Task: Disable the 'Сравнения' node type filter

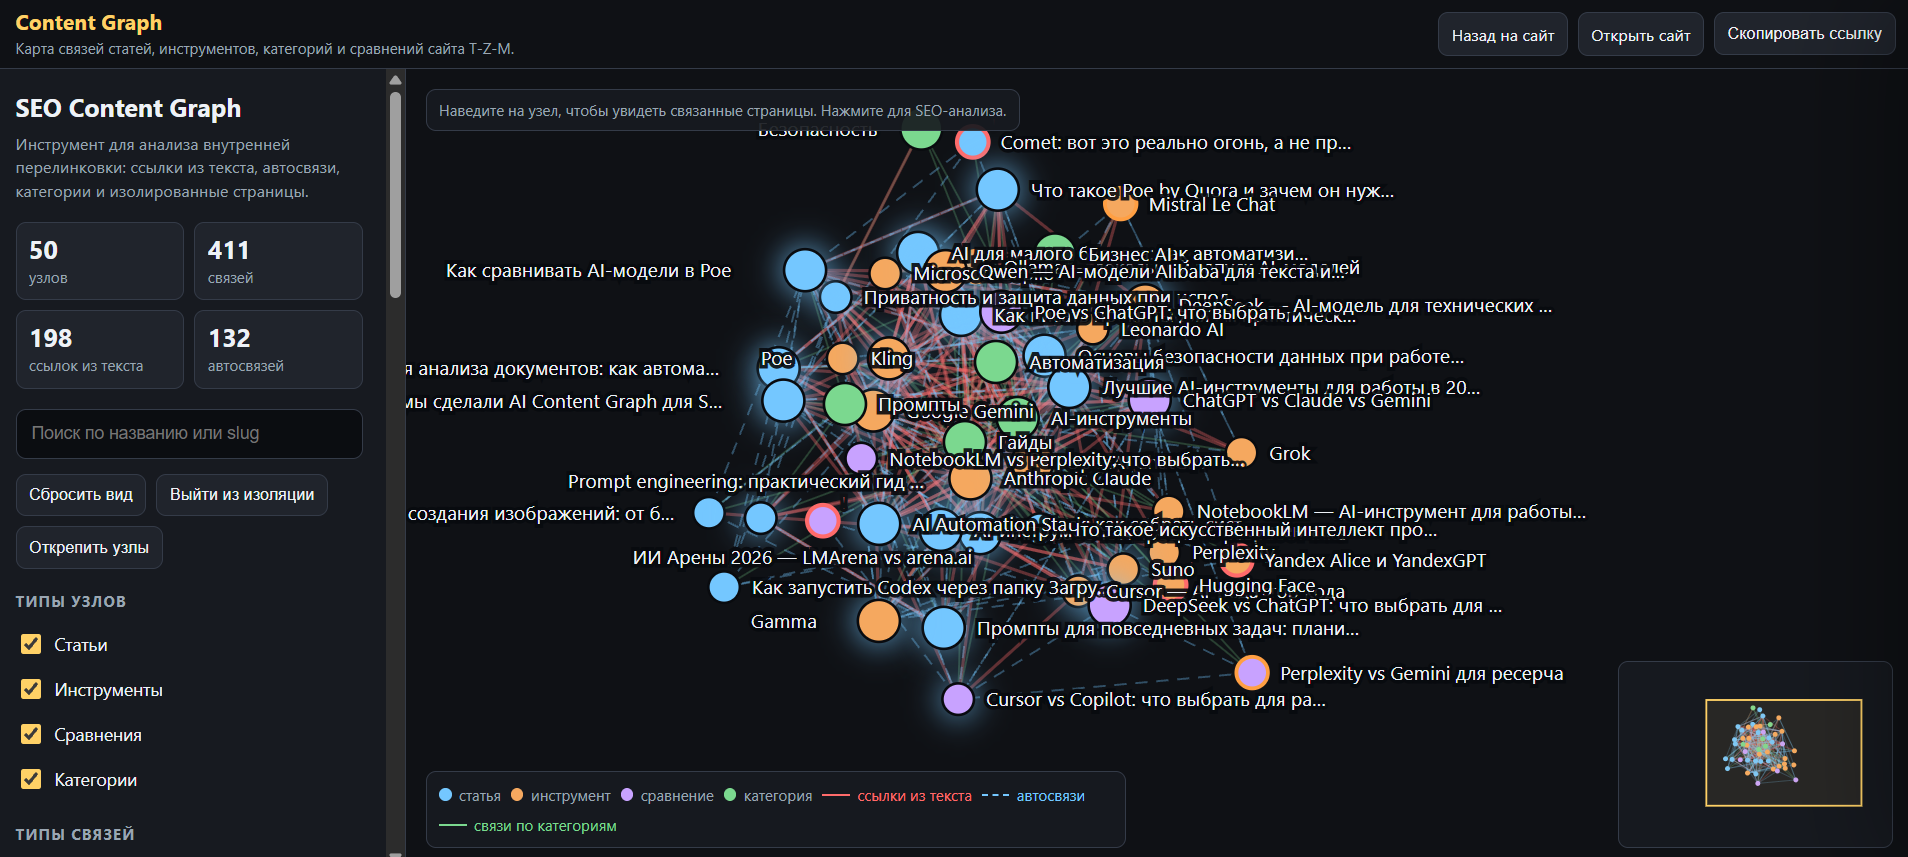Action: [x=31, y=734]
